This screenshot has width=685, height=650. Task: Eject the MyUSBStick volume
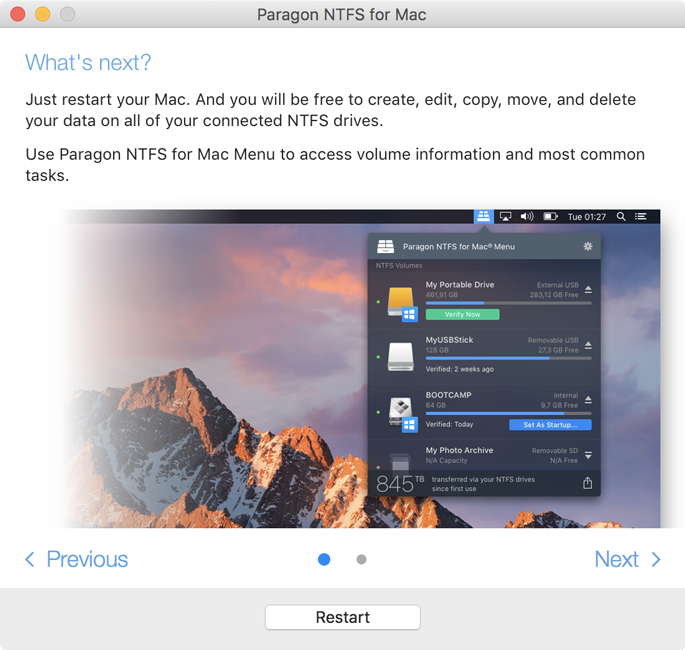[588, 345]
